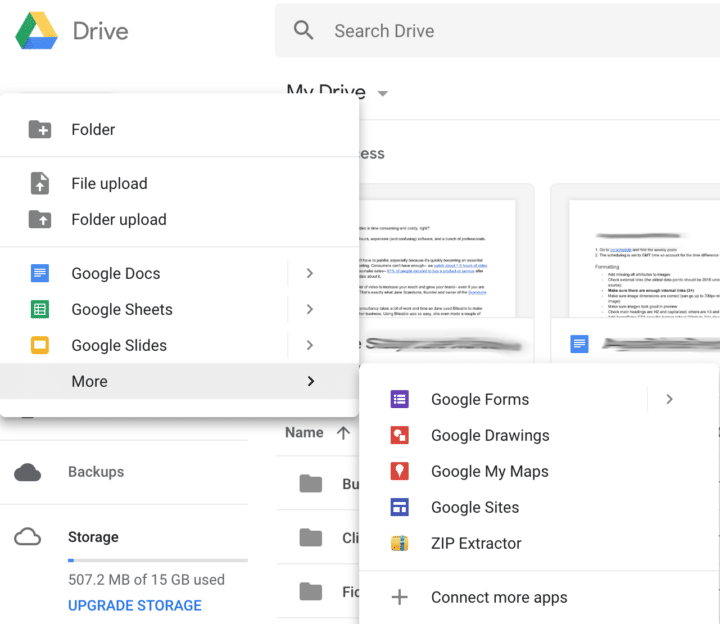Expand the Google Slides submenu arrow
Image resolution: width=720 pixels, height=624 pixels.
pyautogui.click(x=310, y=345)
